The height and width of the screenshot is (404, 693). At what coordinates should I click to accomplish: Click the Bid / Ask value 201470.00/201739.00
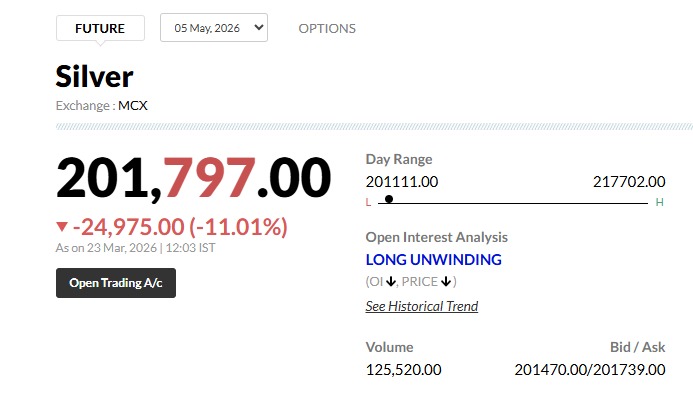pos(590,369)
